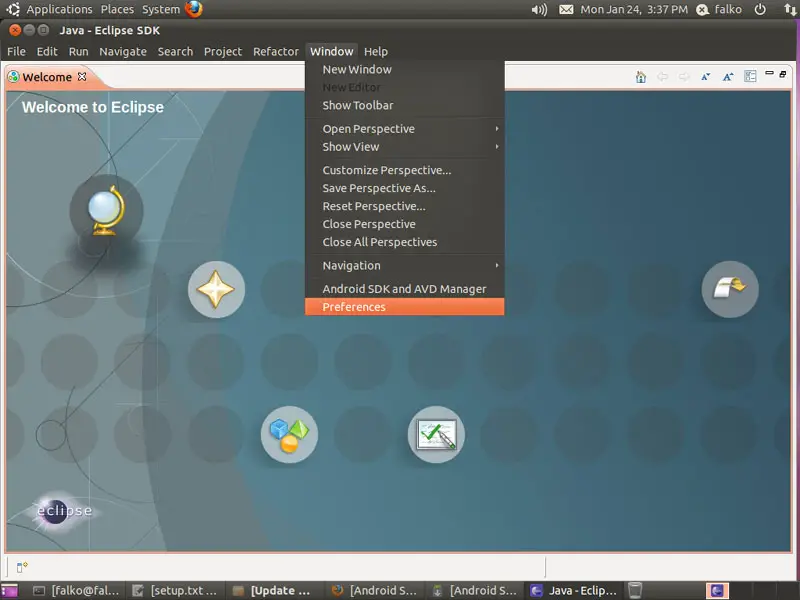Open the mail envelope indicator
The width and height of the screenshot is (800, 600).
[566, 10]
